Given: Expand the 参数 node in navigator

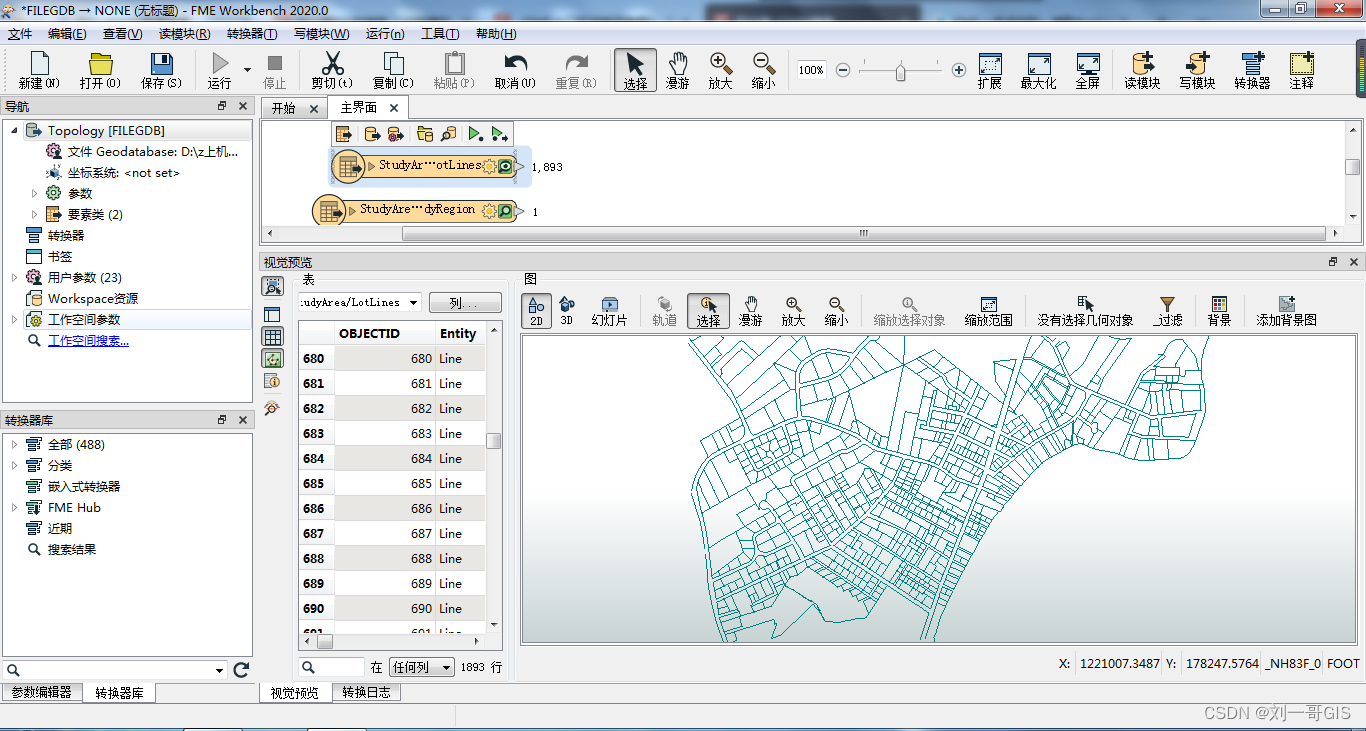Looking at the screenshot, I should pyautogui.click(x=35, y=193).
